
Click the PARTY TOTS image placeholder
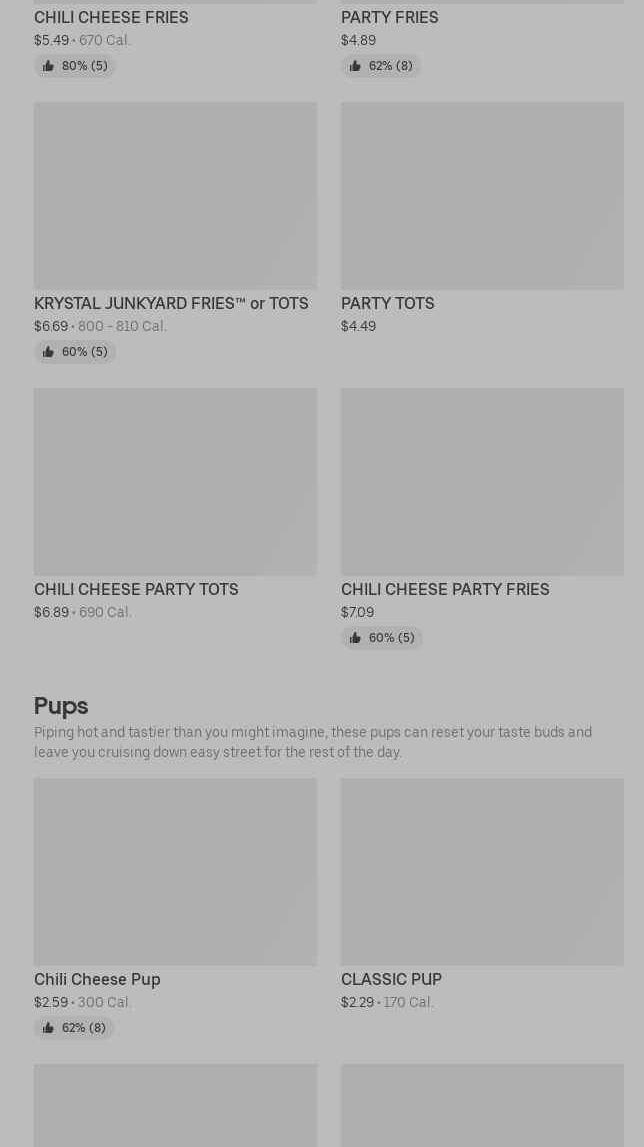(x=482, y=195)
